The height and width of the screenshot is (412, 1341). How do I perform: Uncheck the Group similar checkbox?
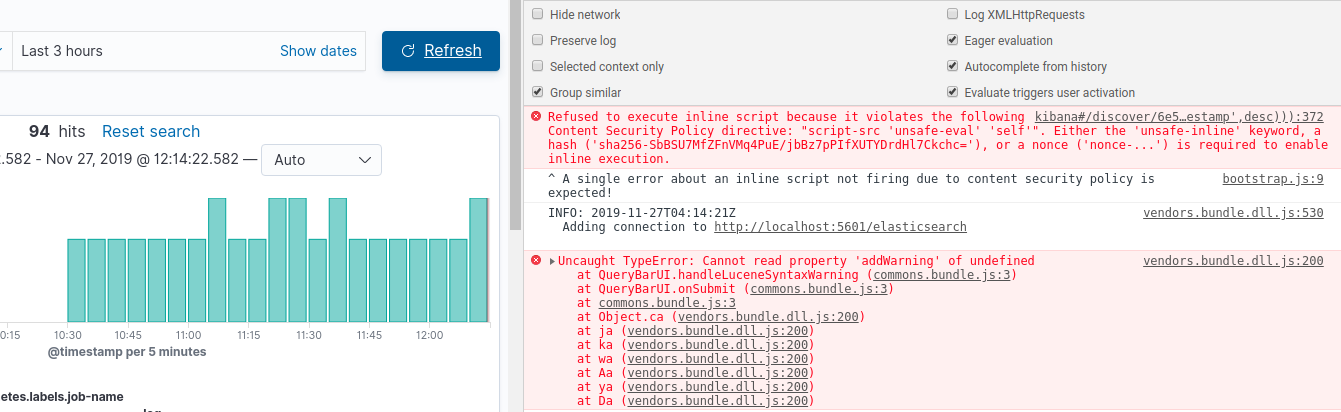point(538,93)
